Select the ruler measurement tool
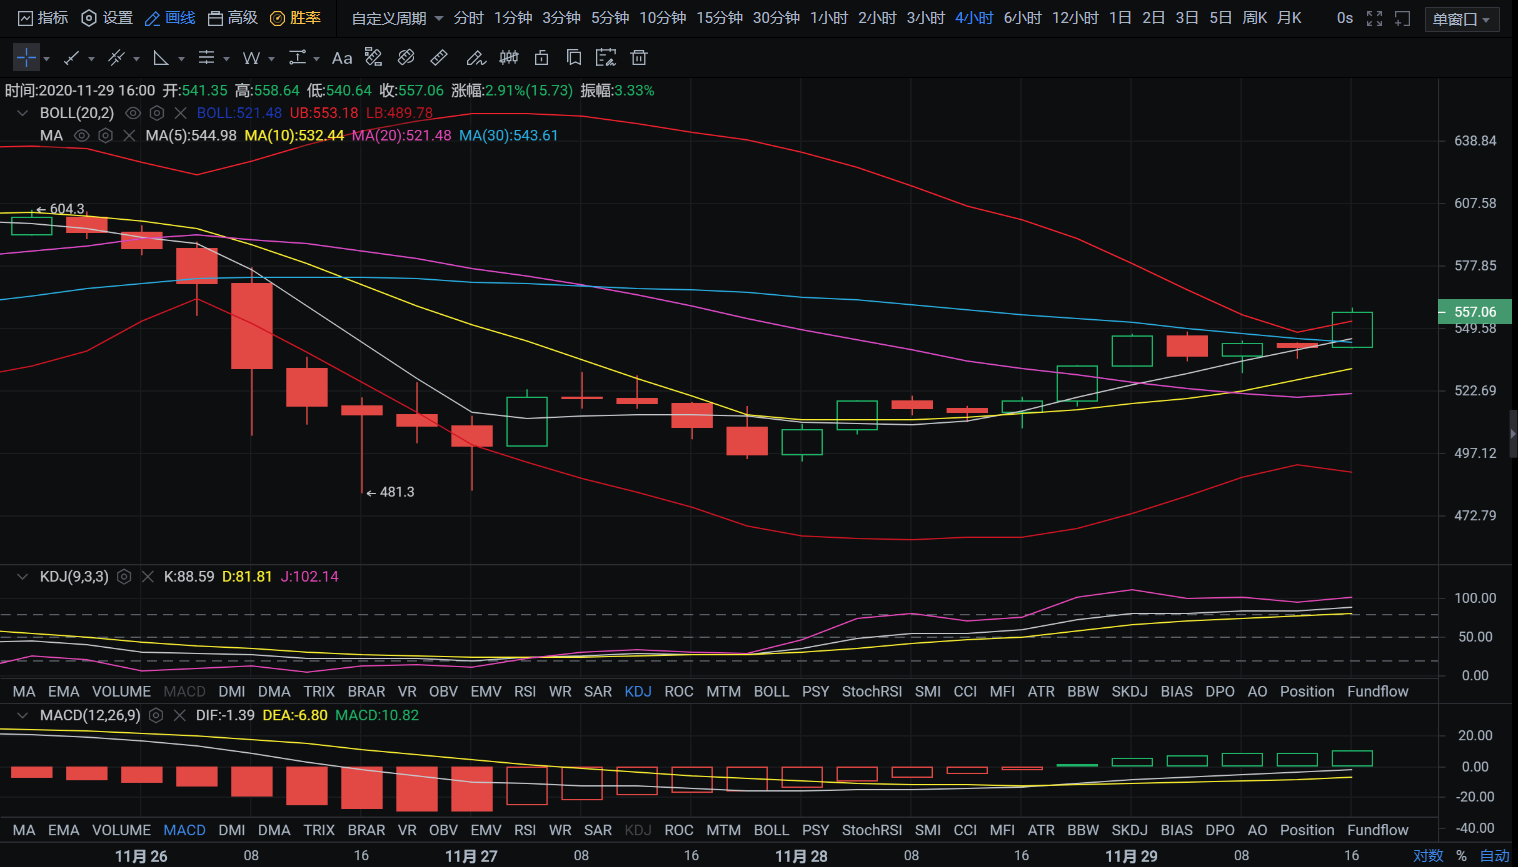The image size is (1518, 867). tap(439, 58)
